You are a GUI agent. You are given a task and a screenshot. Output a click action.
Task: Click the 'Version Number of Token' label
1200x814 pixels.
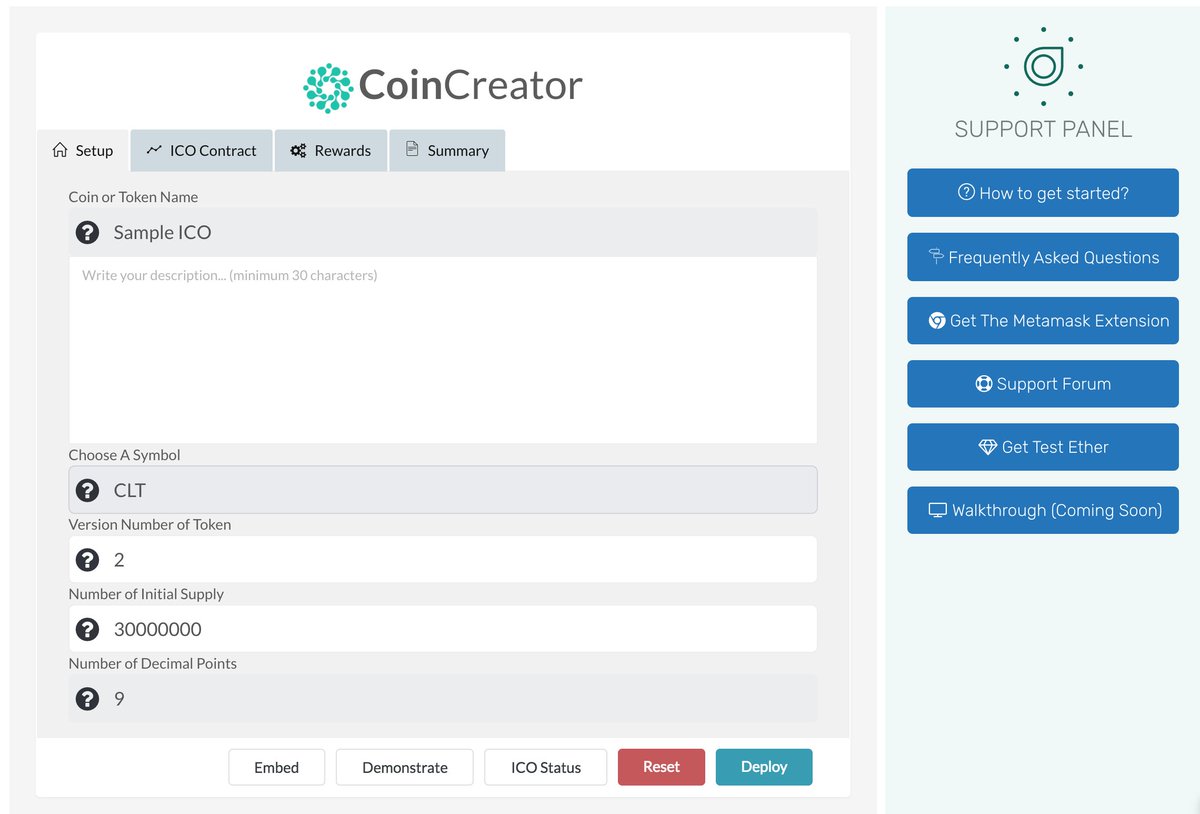point(149,524)
